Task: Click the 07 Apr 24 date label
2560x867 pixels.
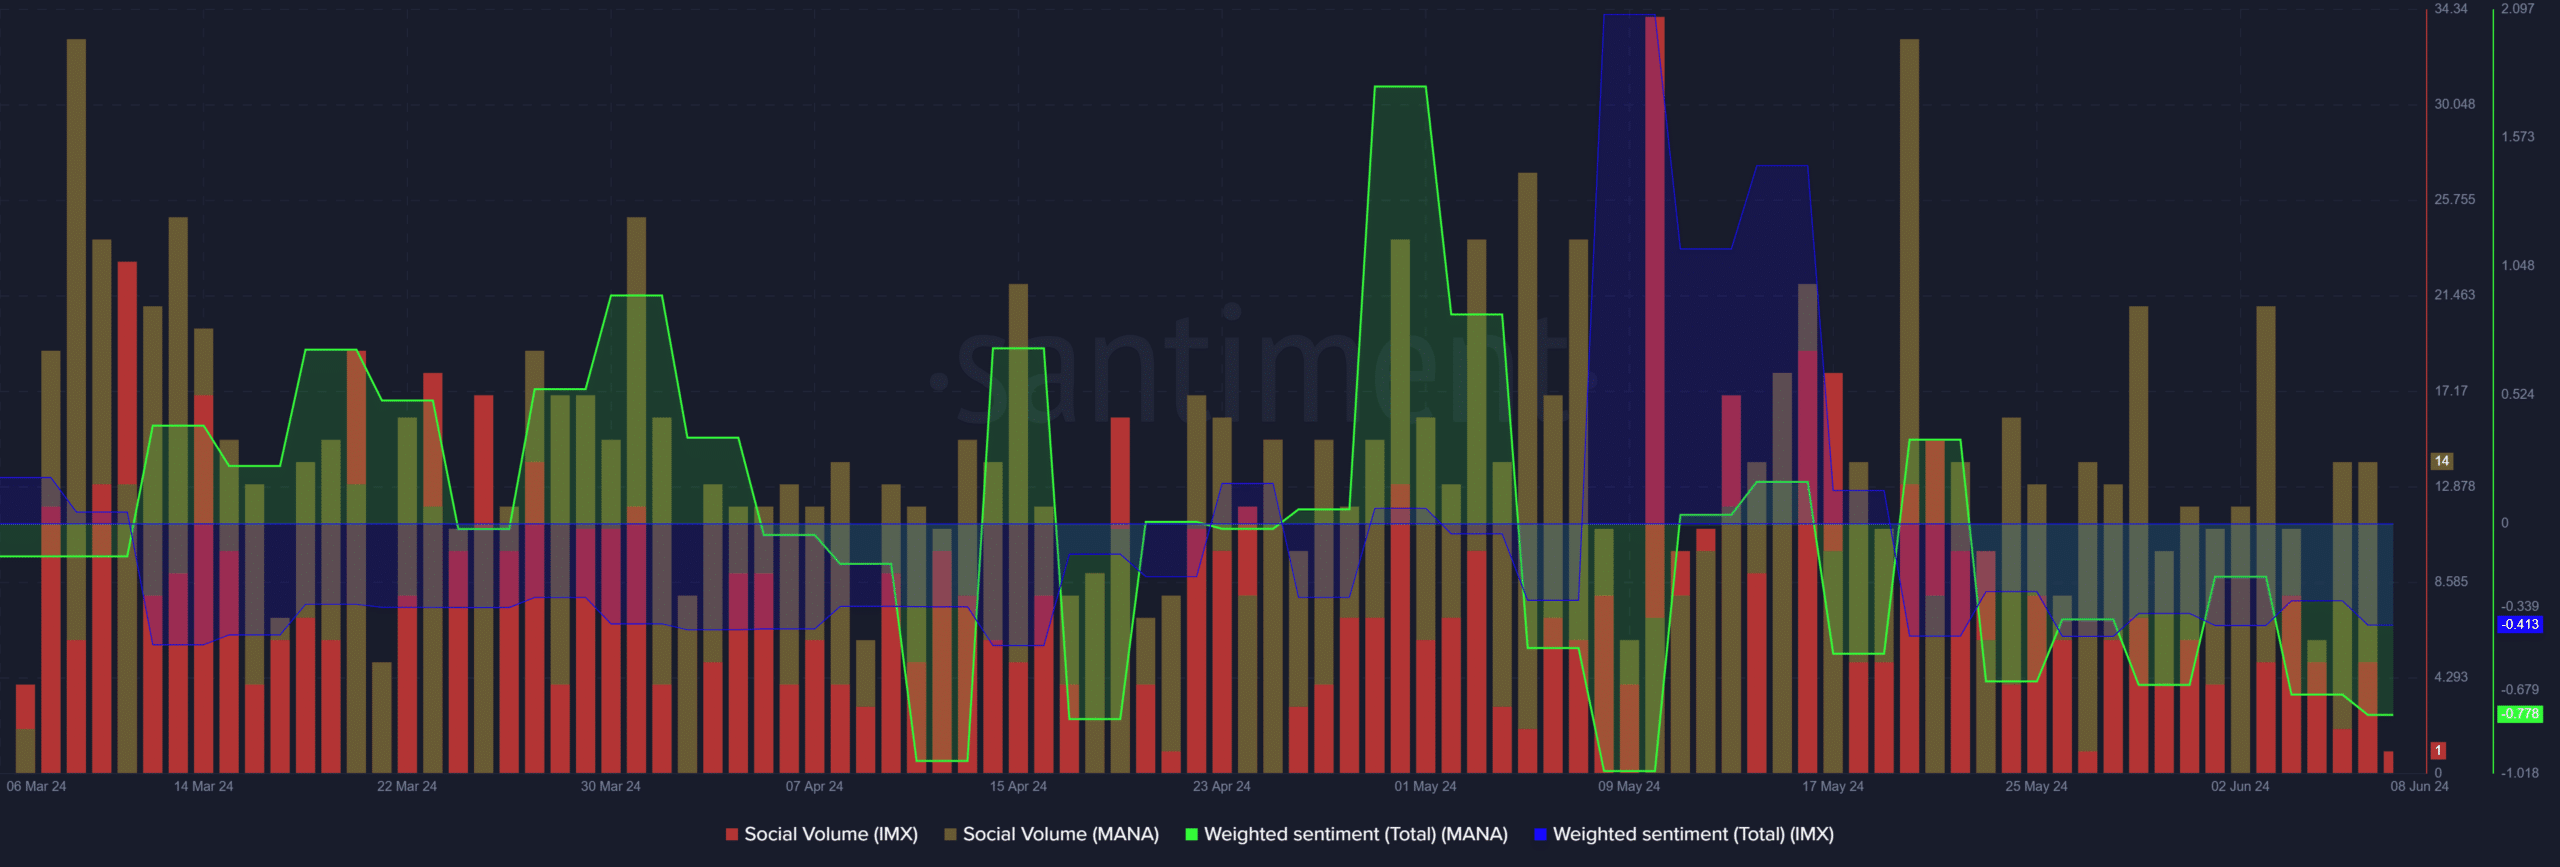Action: point(814,787)
